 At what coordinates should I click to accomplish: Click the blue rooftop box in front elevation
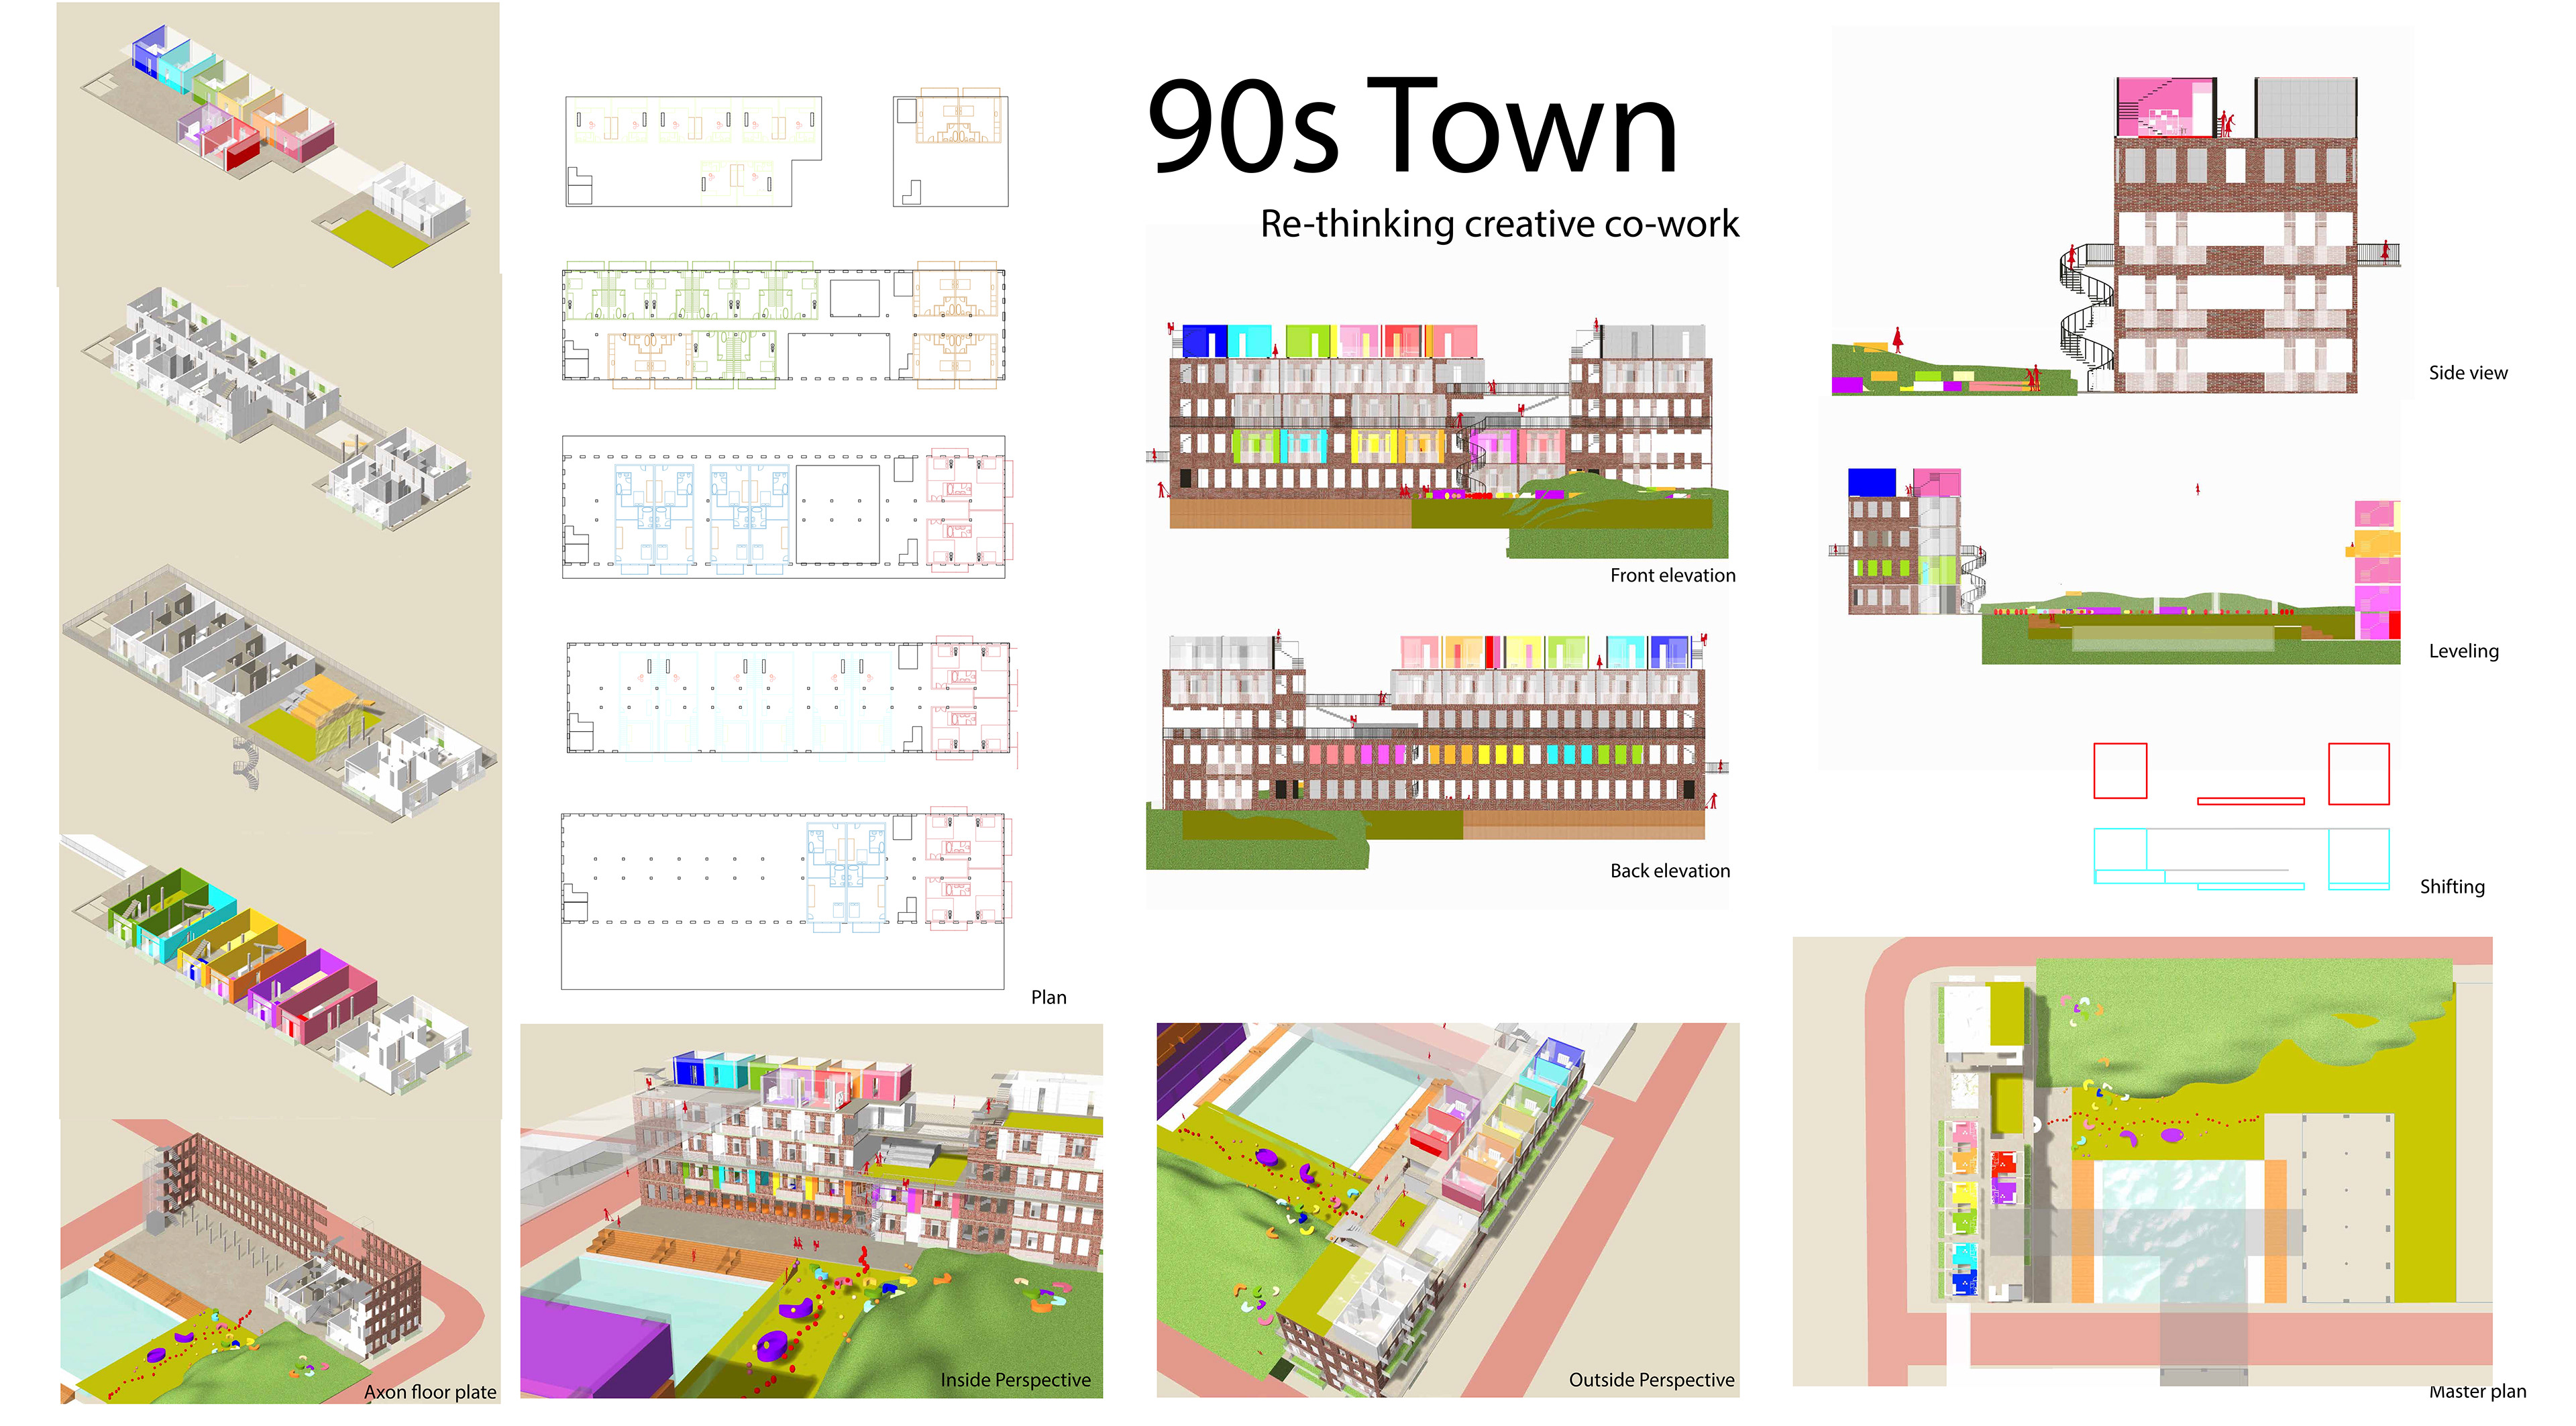click(1204, 341)
